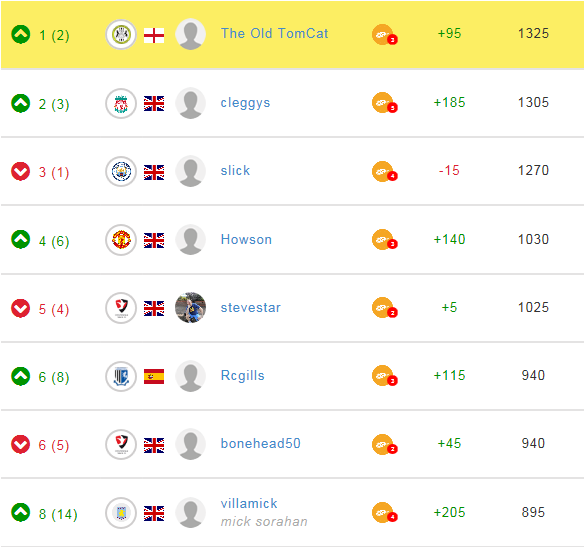Select the +185 points change for cleggys
This screenshot has height=547, width=584.
(449, 102)
